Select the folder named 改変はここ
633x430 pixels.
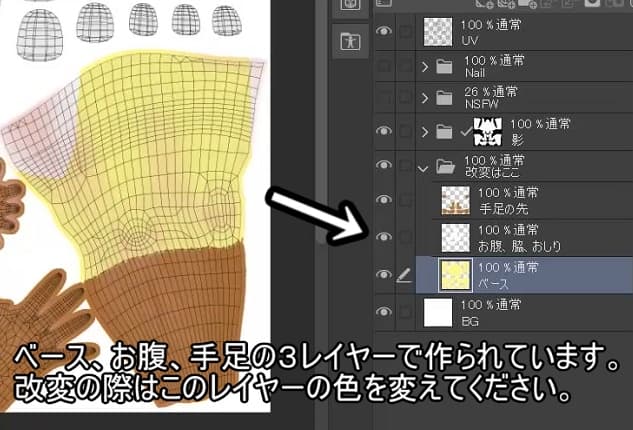pyautogui.click(x=492, y=172)
